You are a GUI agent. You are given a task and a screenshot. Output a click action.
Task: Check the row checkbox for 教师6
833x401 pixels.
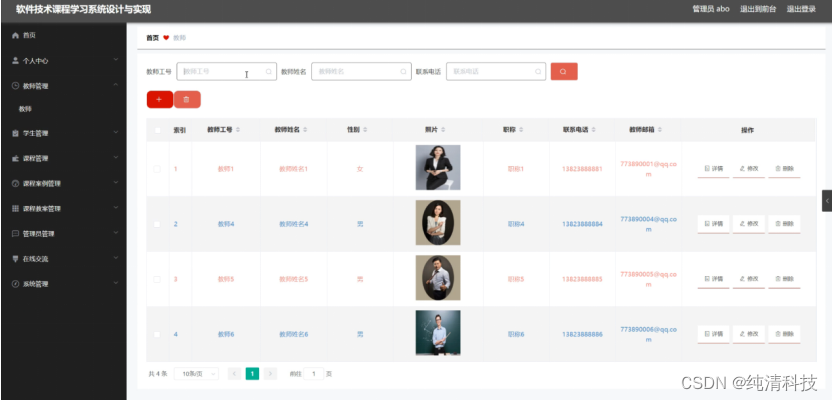[x=157, y=335]
